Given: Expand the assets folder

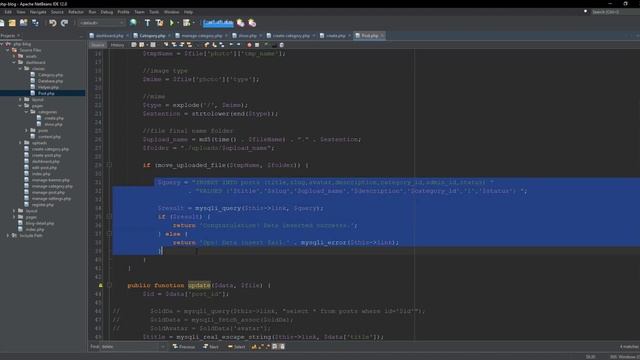Looking at the screenshot, I should (x=14, y=56).
